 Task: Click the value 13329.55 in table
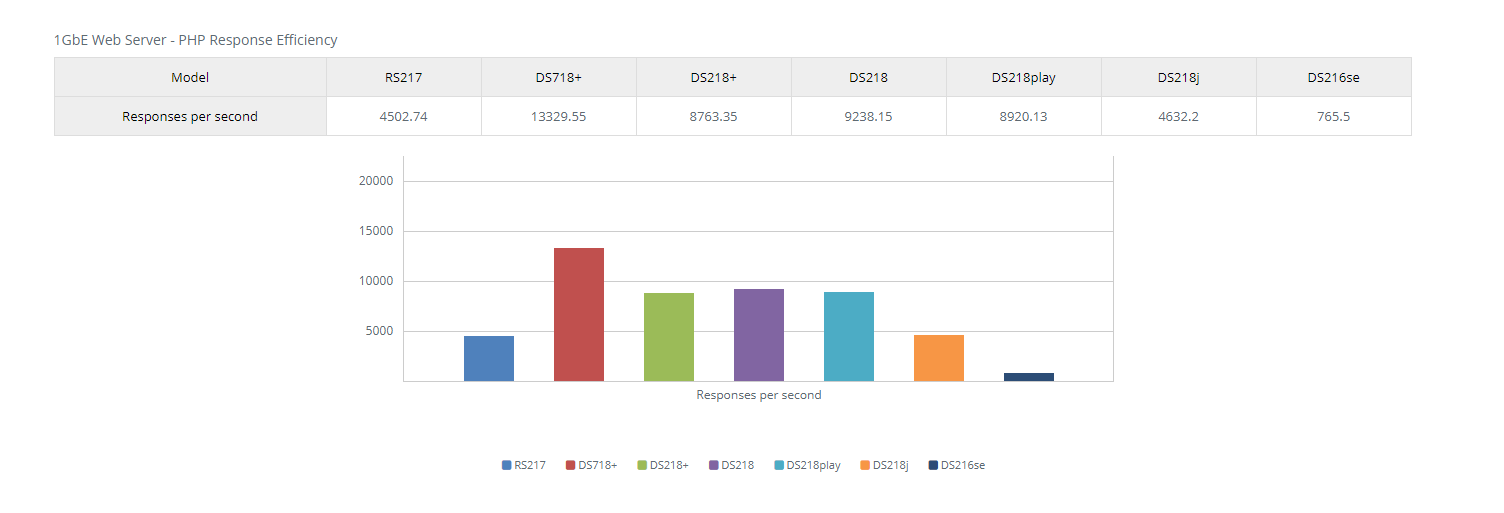(x=559, y=116)
